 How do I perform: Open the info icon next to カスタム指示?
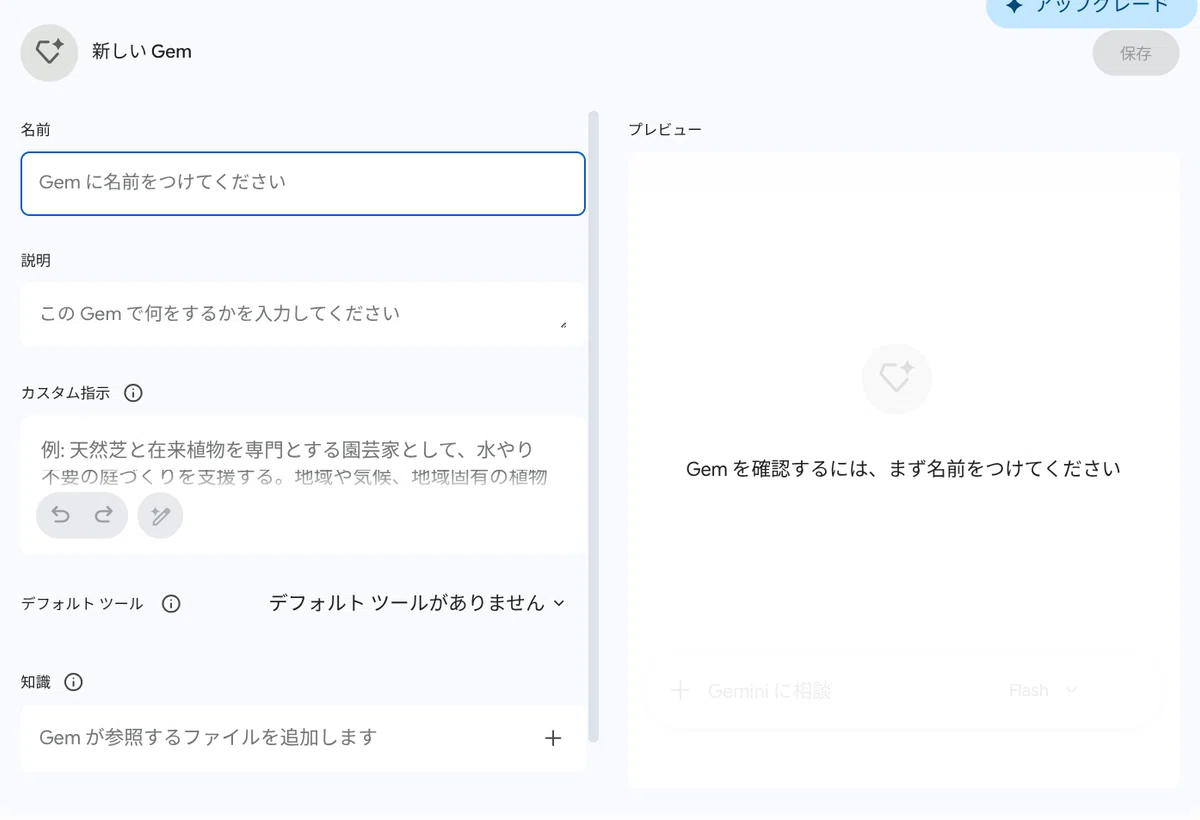point(133,393)
